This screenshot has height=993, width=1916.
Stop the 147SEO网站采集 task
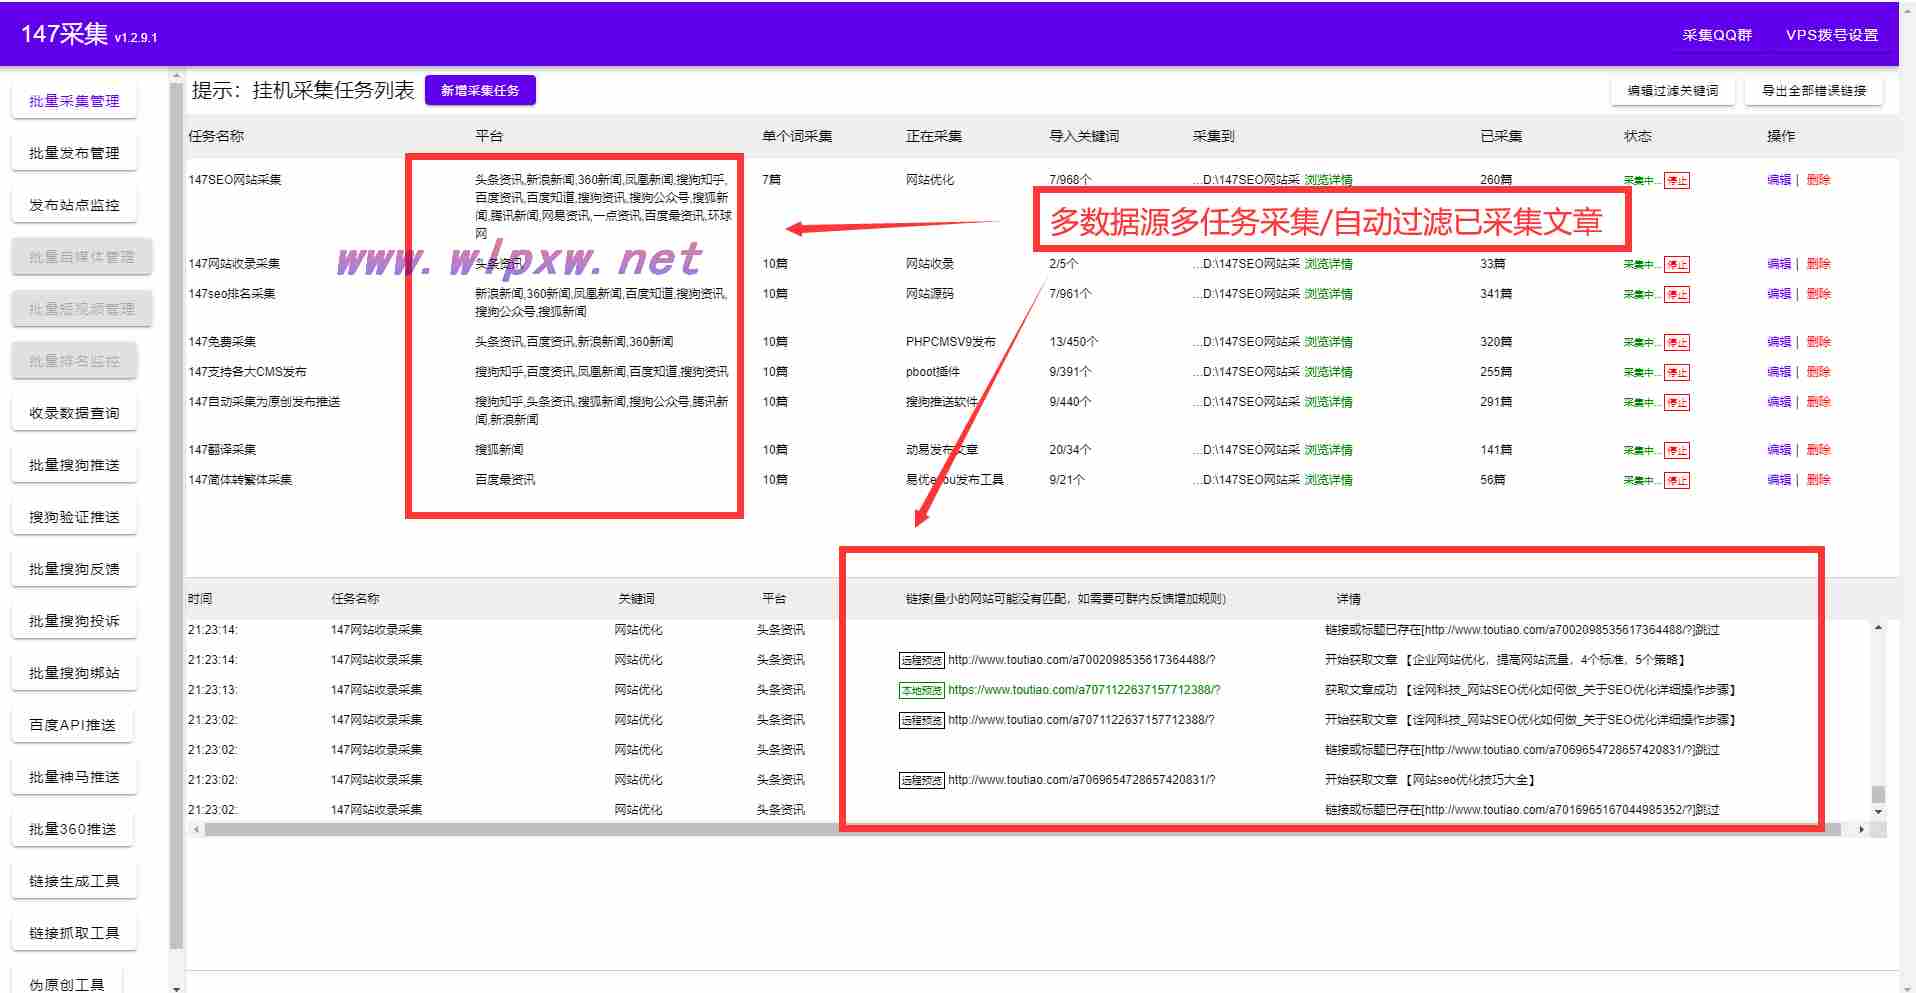click(x=1677, y=181)
